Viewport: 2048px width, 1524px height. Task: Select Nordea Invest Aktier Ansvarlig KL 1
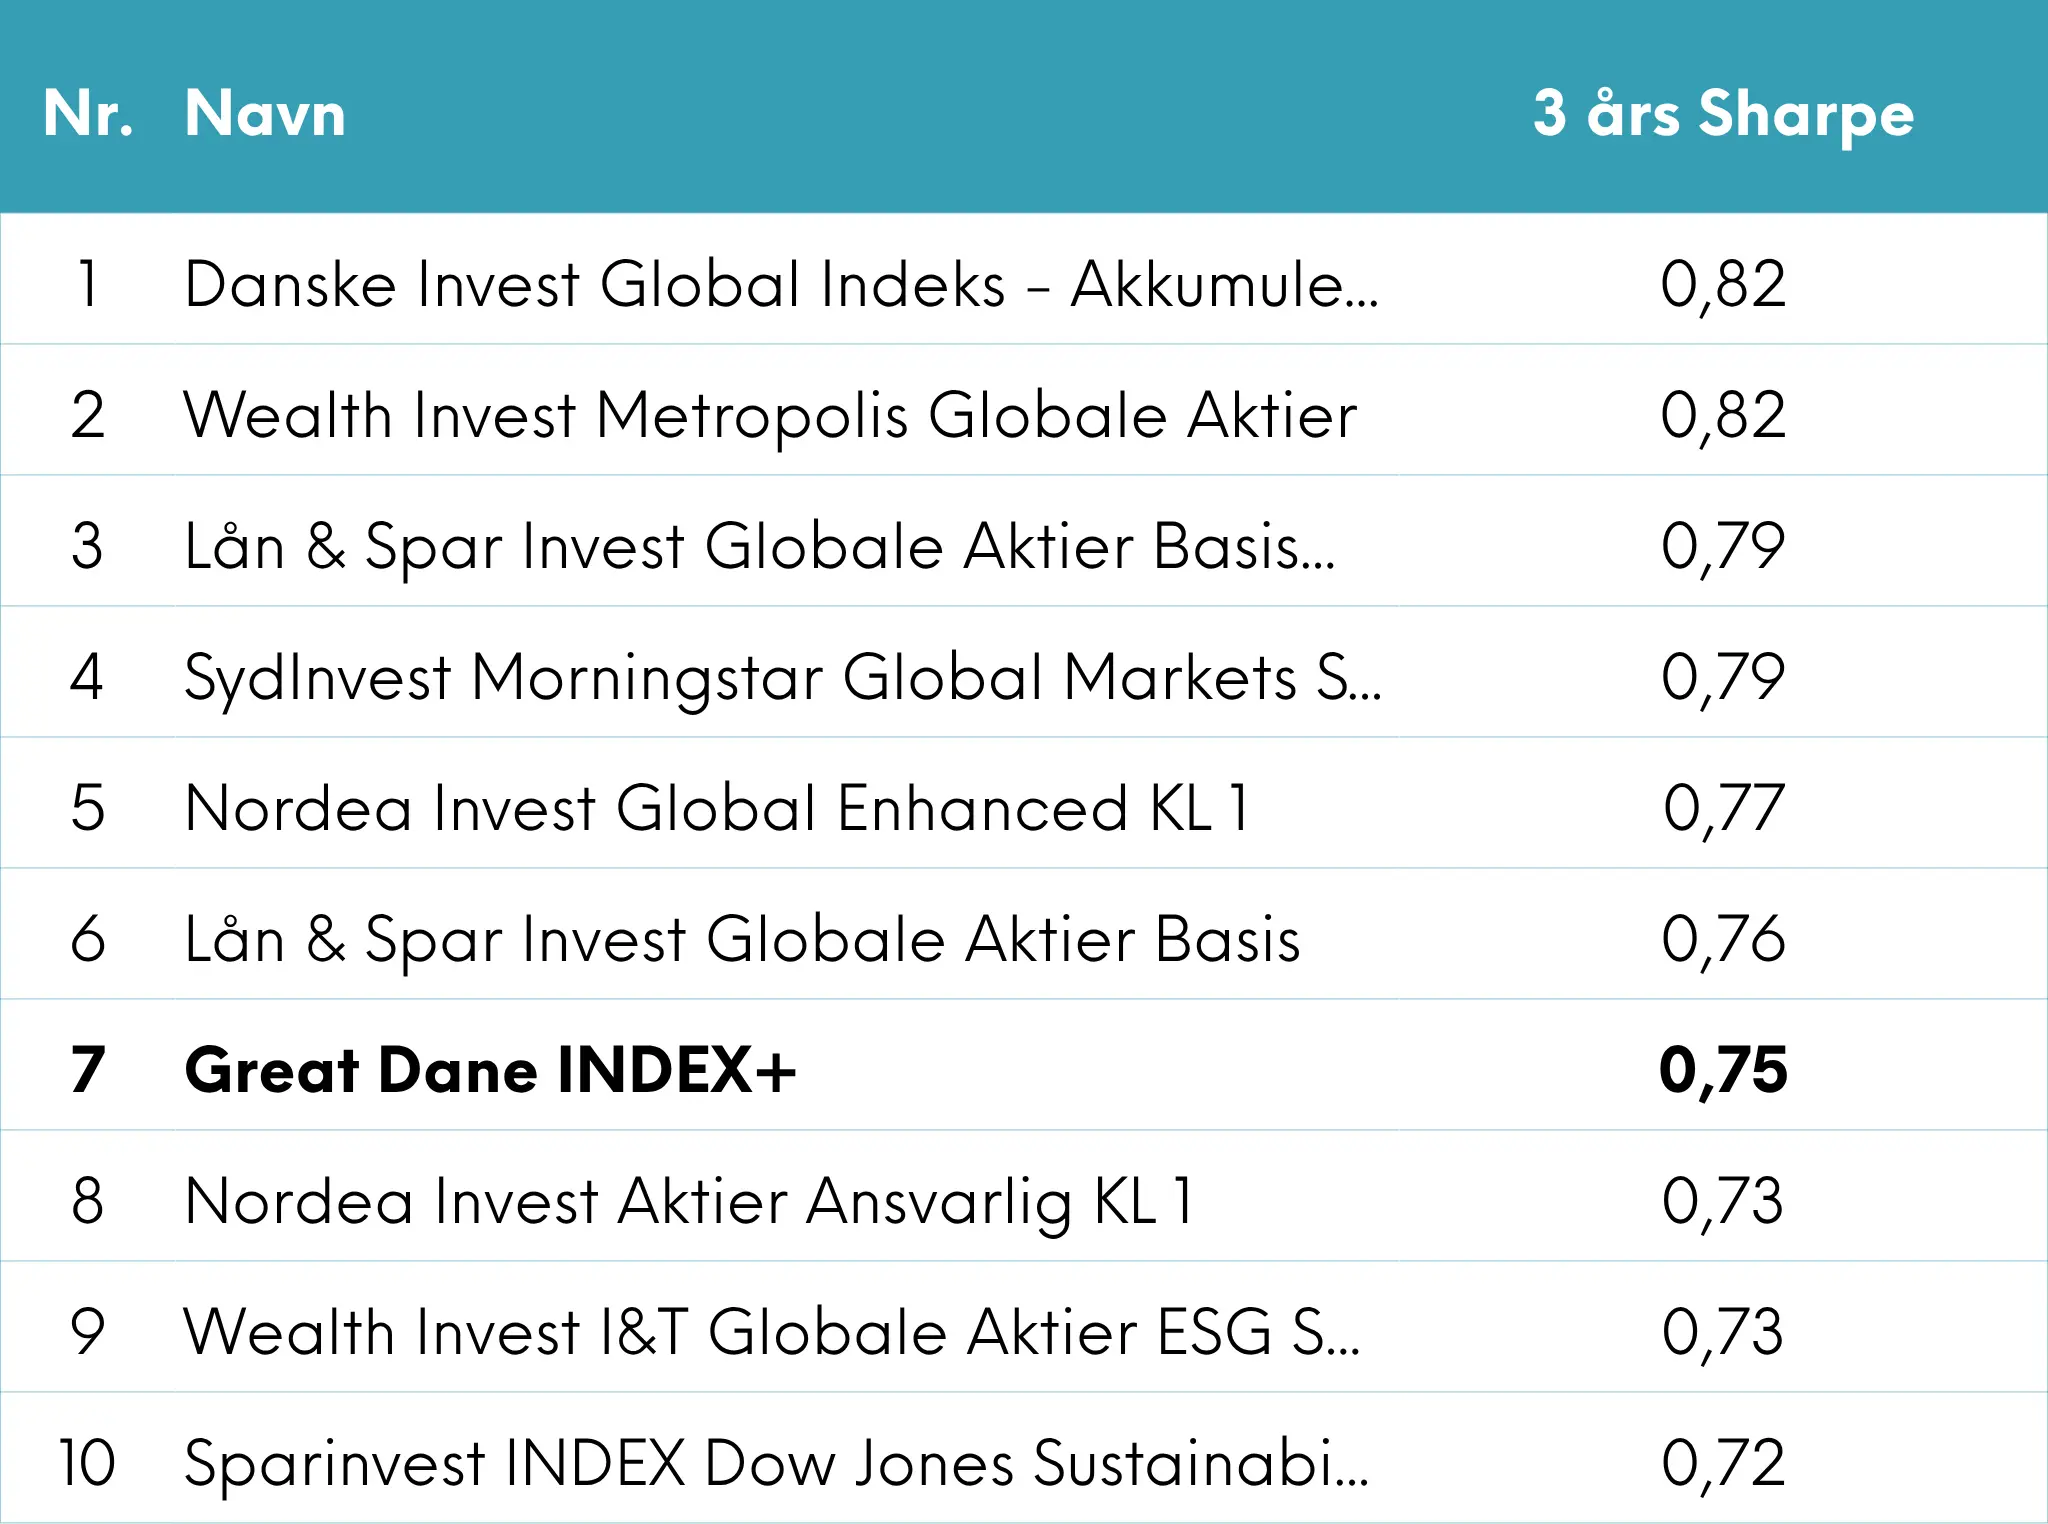click(x=690, y=1201)
